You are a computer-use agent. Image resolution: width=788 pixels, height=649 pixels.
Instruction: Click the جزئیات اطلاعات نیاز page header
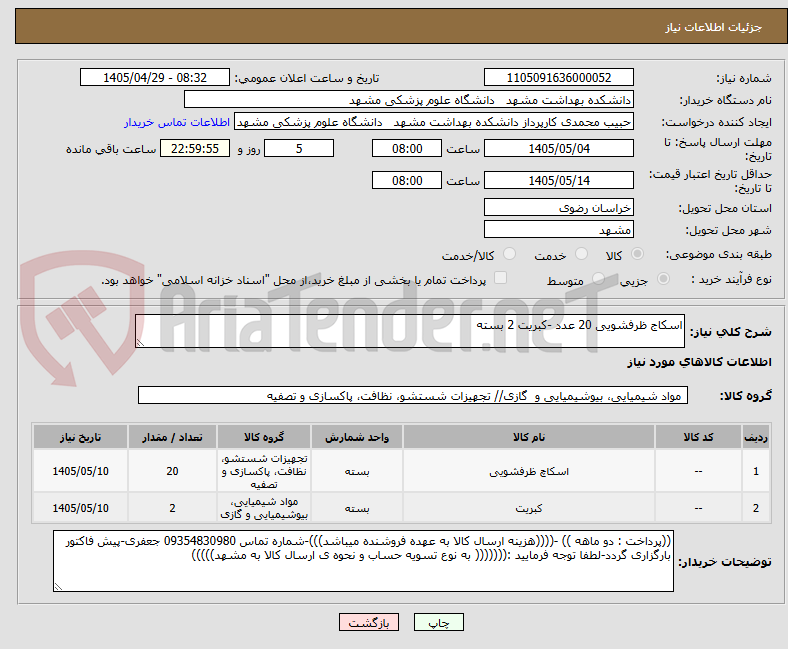tap(714, 27)
